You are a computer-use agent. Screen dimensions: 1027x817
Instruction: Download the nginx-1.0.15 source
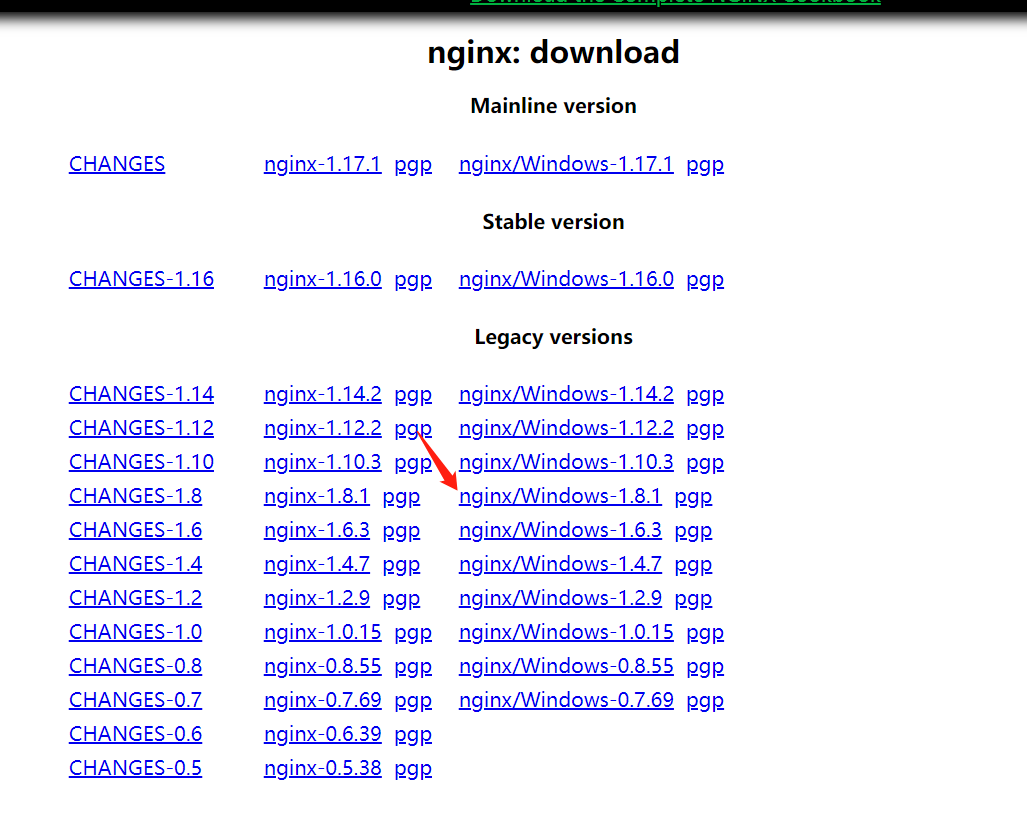click(x=322, y=633)
